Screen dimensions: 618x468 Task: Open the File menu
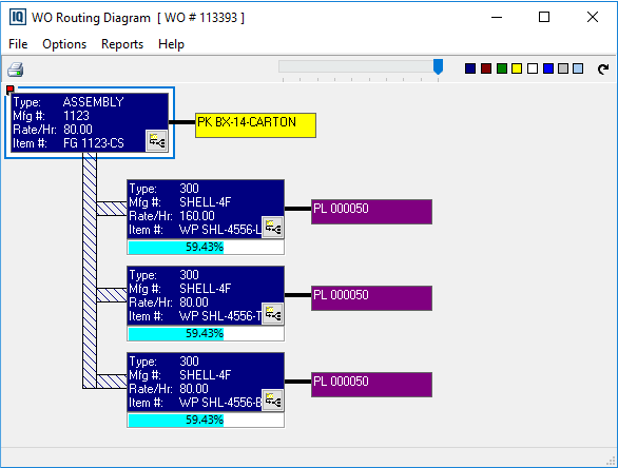[18, 44]
